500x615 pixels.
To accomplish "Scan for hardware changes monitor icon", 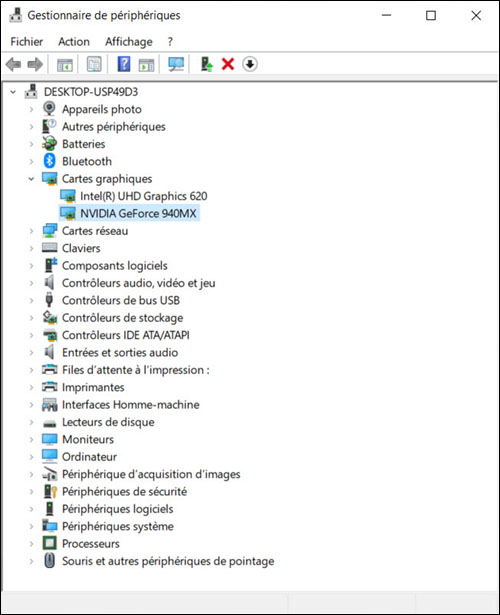I will pos(176,64).
